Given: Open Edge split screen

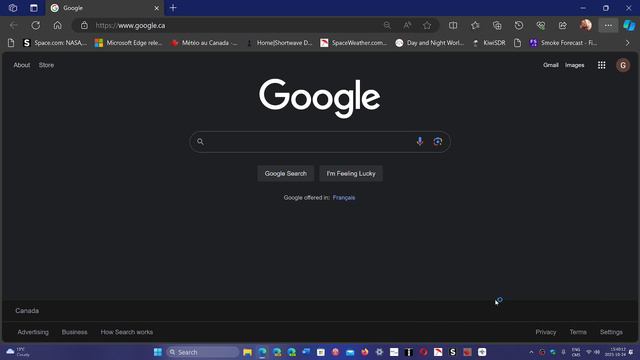Looking at the screenshot, I should (x=453, y=25).
